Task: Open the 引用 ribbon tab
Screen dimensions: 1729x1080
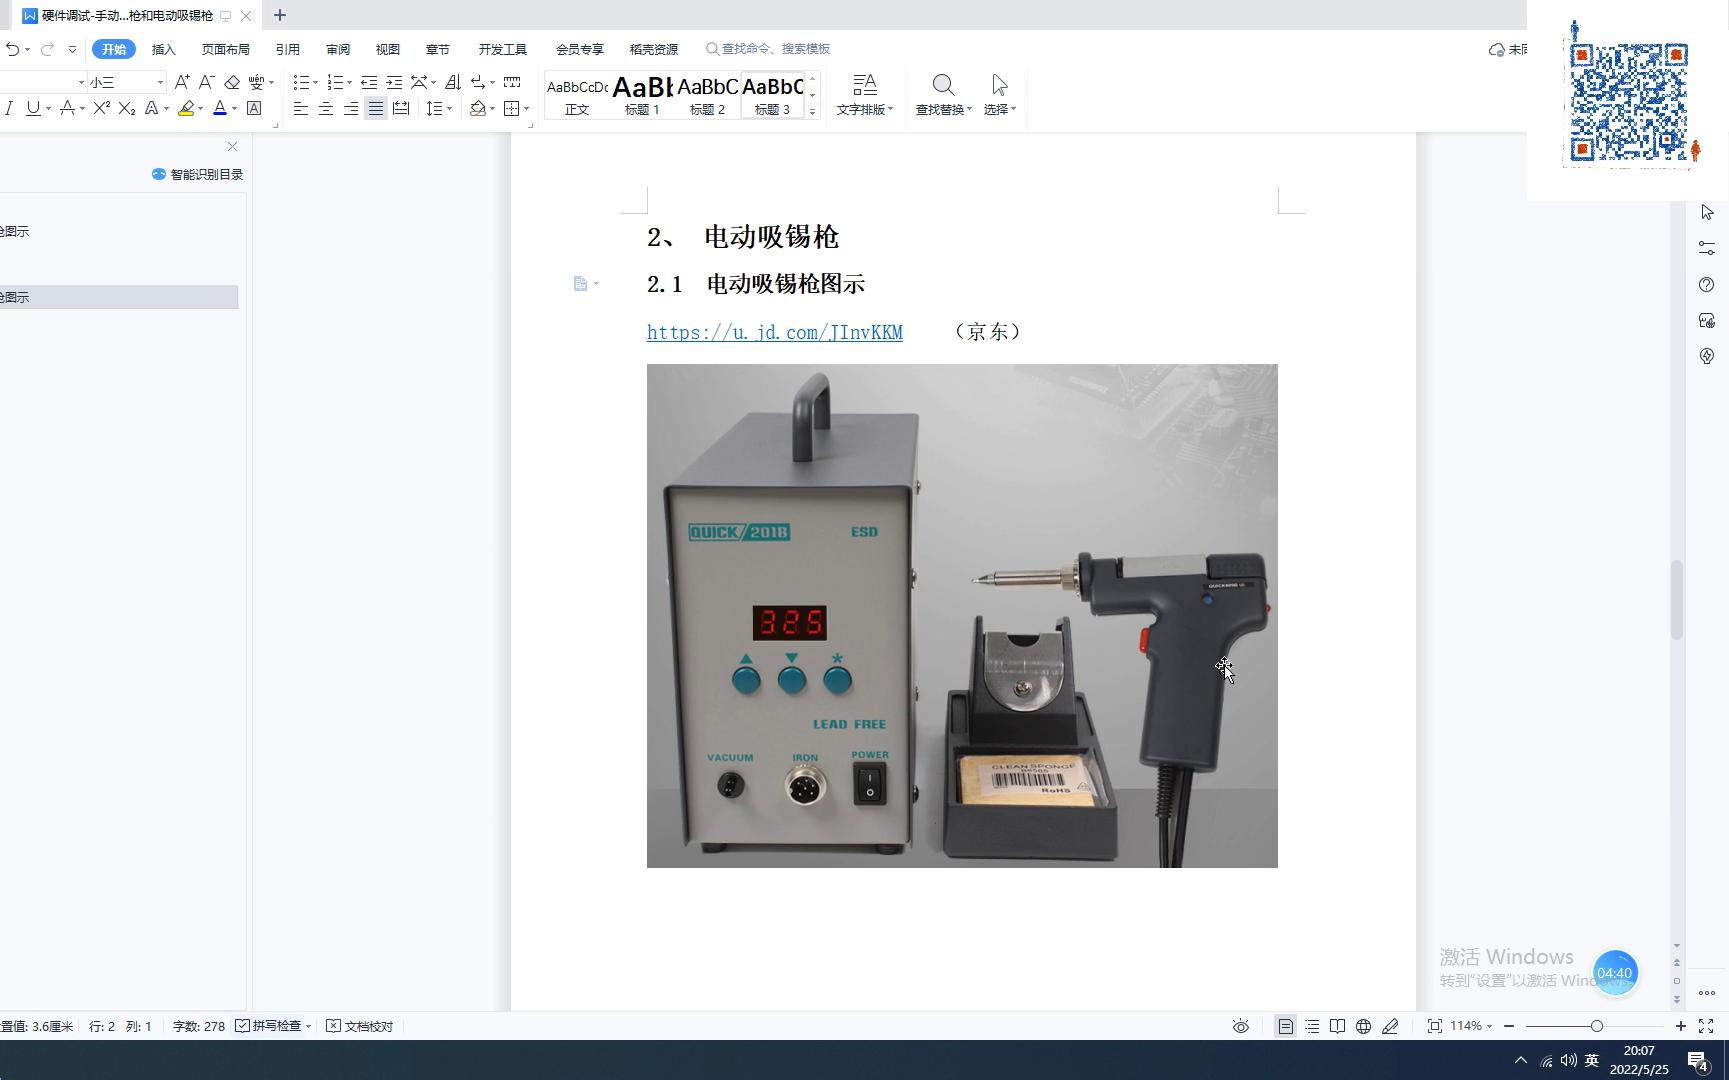Action: point(287,49)
